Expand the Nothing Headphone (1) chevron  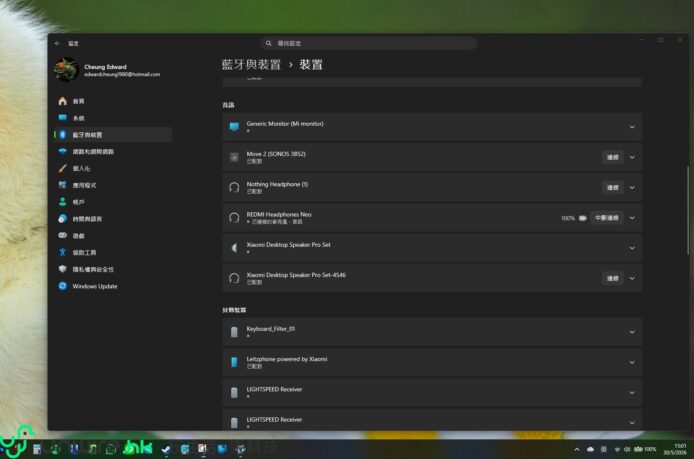coord(632,188)
